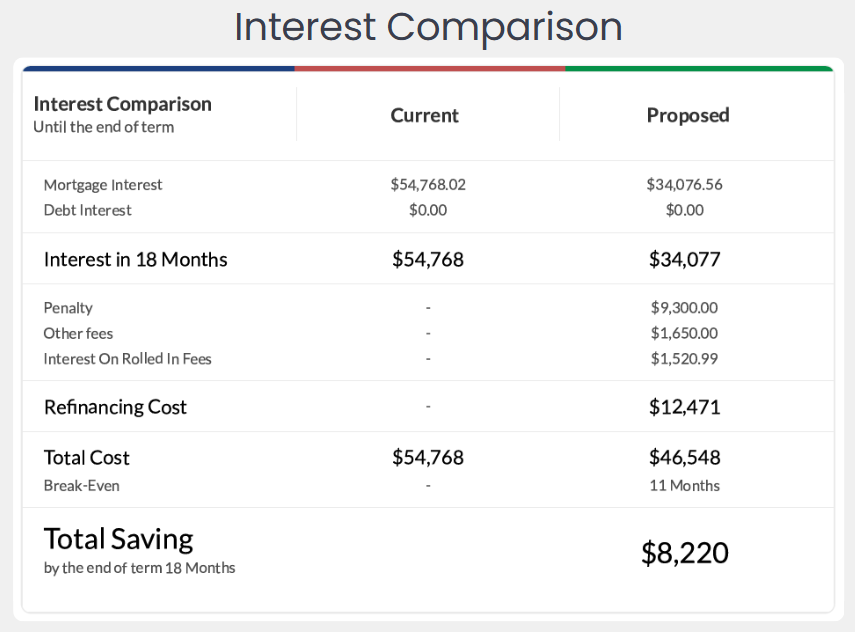Click the proposed Total Cost $46,548
Image resolution: width=855 pixels, height=632 pixels.
coord(685,458)
